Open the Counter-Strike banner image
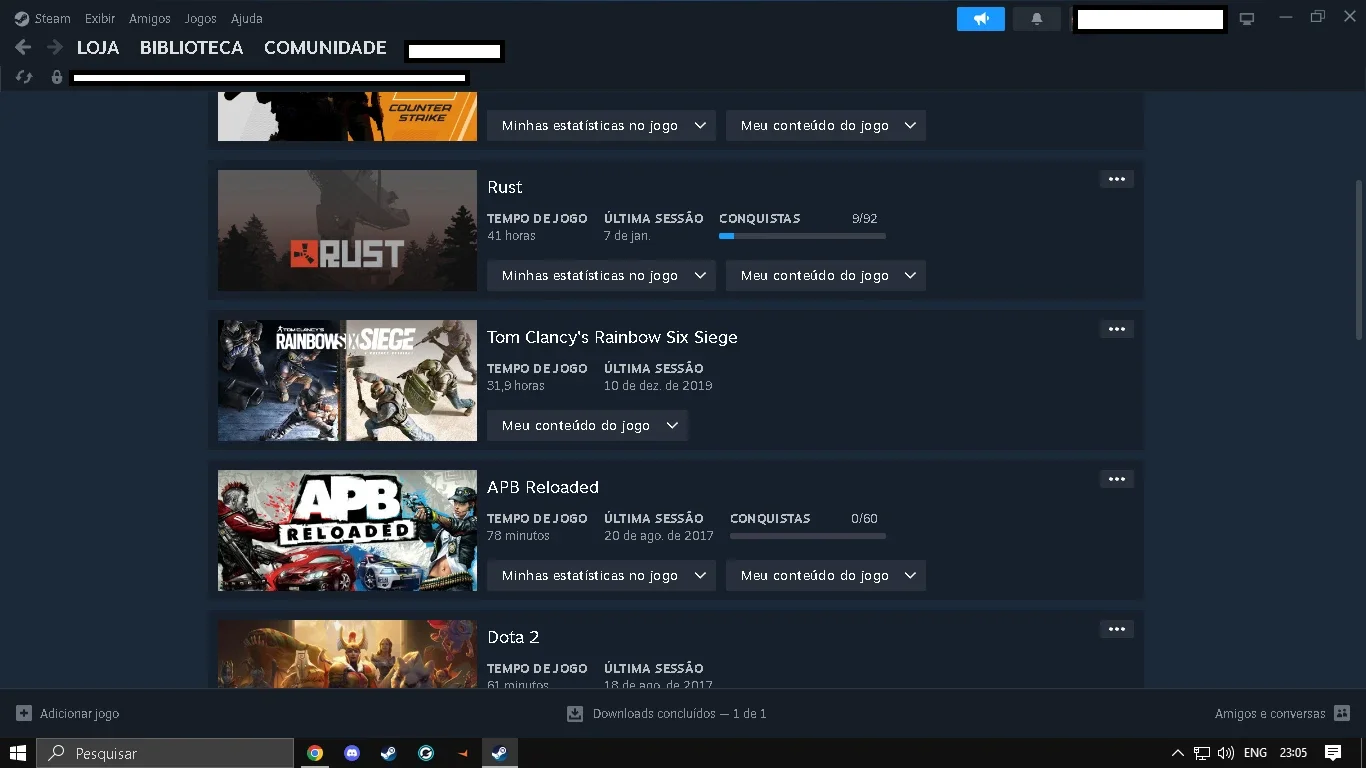This screenshot has width=1366, height=768. (x=347, y=116)
